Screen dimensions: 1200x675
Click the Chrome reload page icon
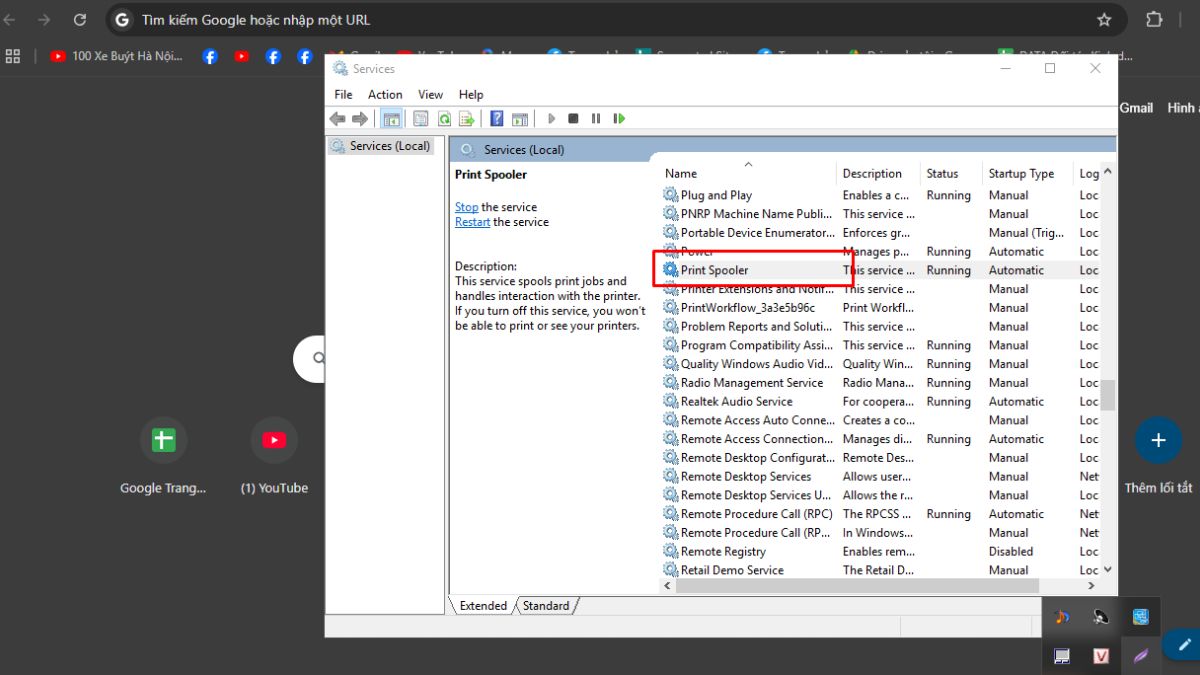click(80, 19)
